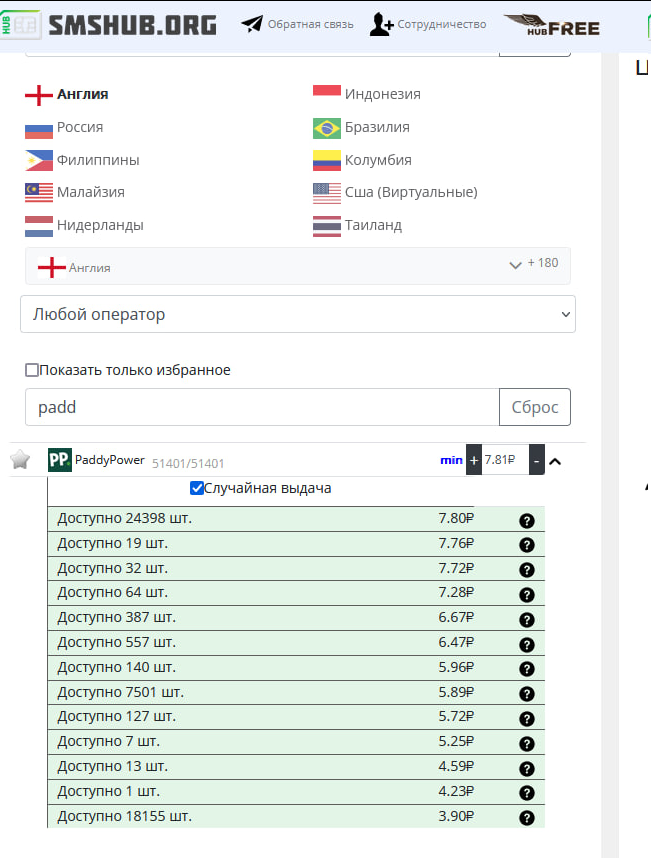This screenshot has height=858, width=651.
Task: Decrease the max price with minus button
Action: [537, 460]
